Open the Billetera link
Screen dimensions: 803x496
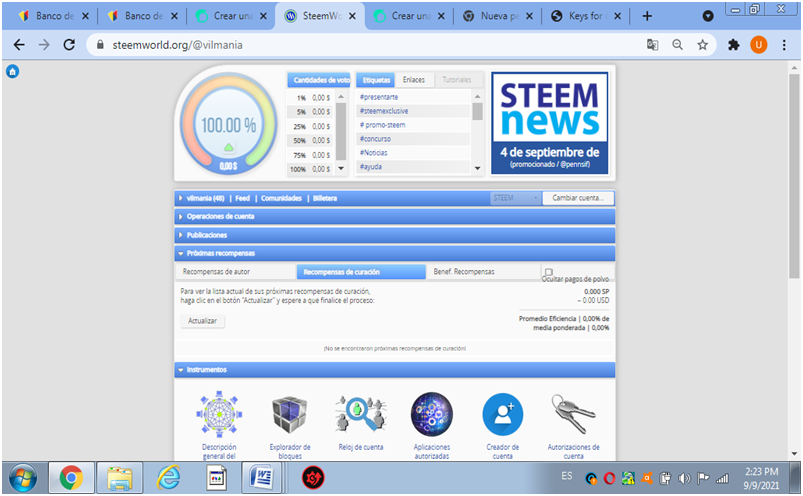pos(325,198)
